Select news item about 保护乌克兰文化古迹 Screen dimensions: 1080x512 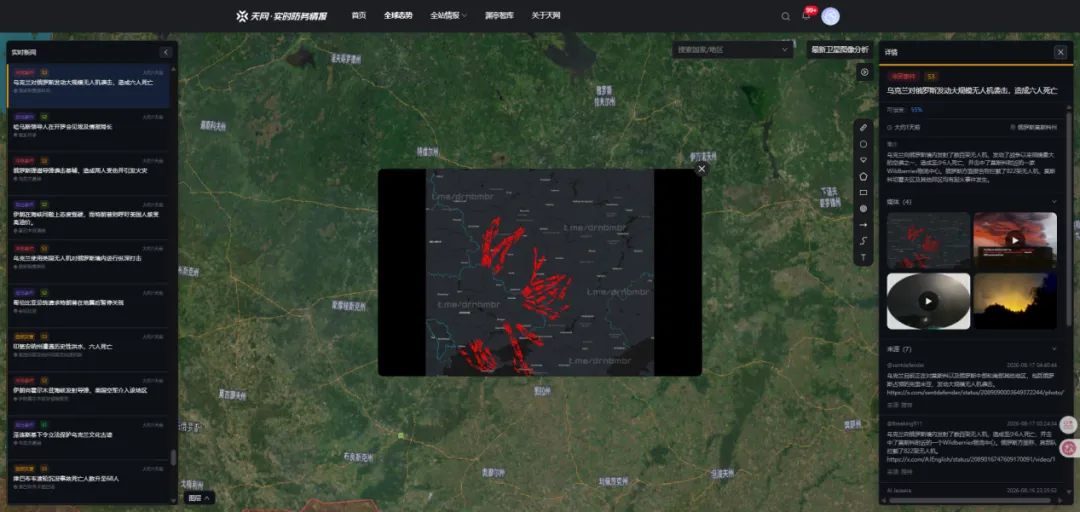coord(88,438)
